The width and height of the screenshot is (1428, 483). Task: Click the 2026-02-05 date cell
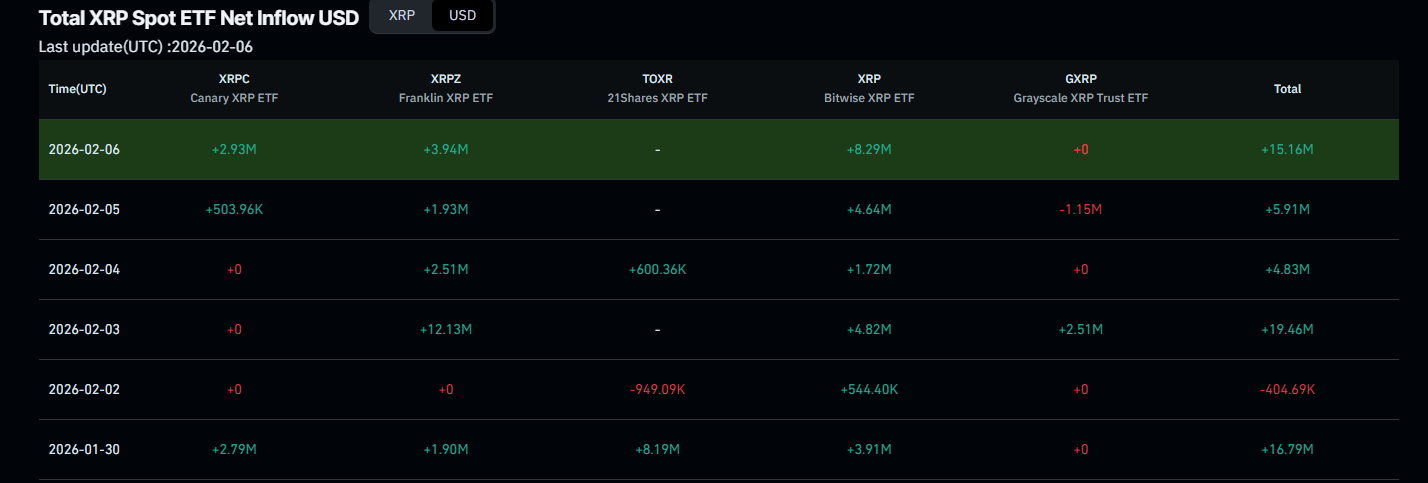pos(84,209)
